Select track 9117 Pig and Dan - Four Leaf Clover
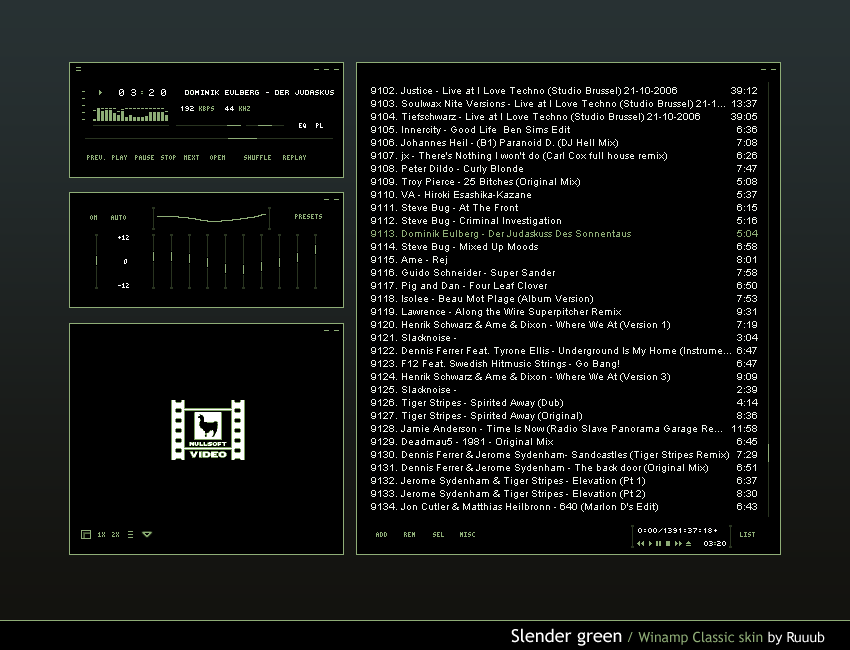The image size is (850, 650). pyautogui.click(x=564, y=286)
